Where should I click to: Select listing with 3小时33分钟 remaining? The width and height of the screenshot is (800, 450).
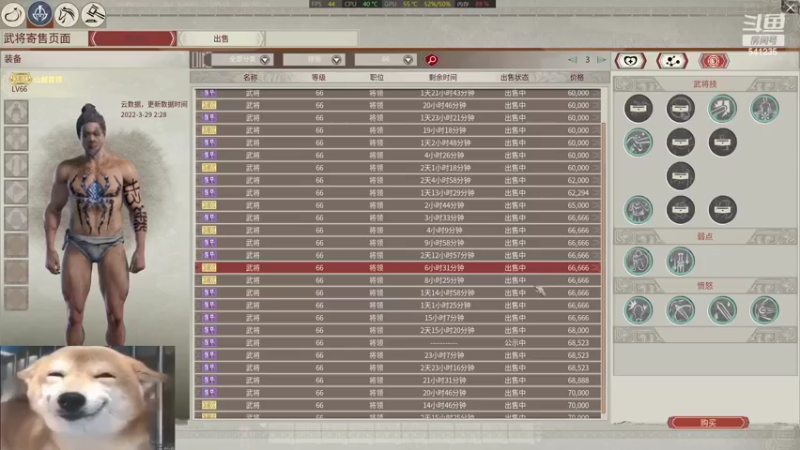pos(397,218)
